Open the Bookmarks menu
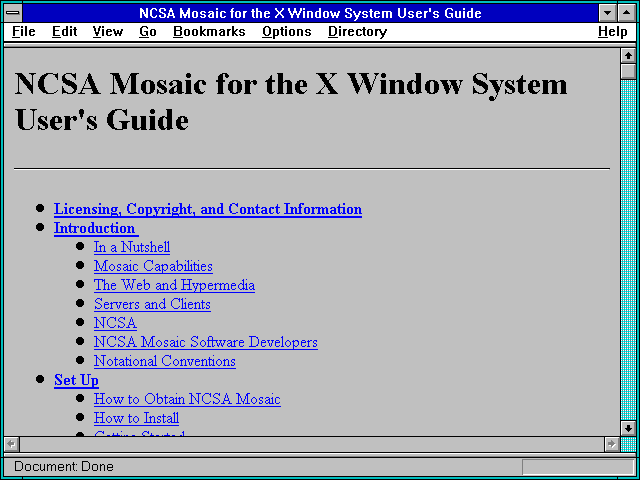 (x=209, y=32)
